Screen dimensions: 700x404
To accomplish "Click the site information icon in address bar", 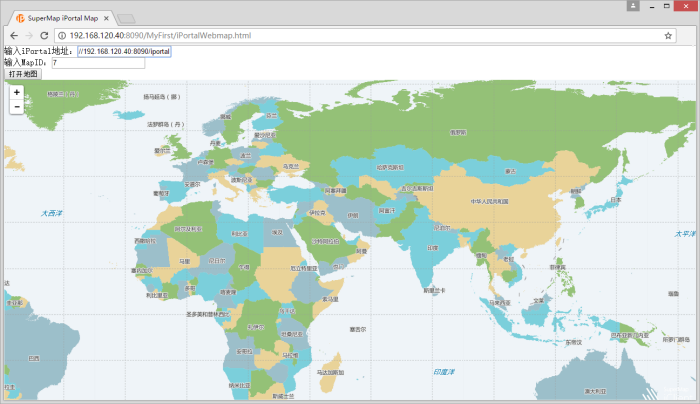I will 63,35.
